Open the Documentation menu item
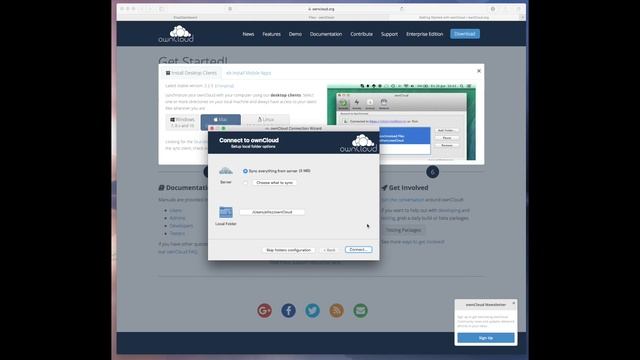 (x=326, y=34)
